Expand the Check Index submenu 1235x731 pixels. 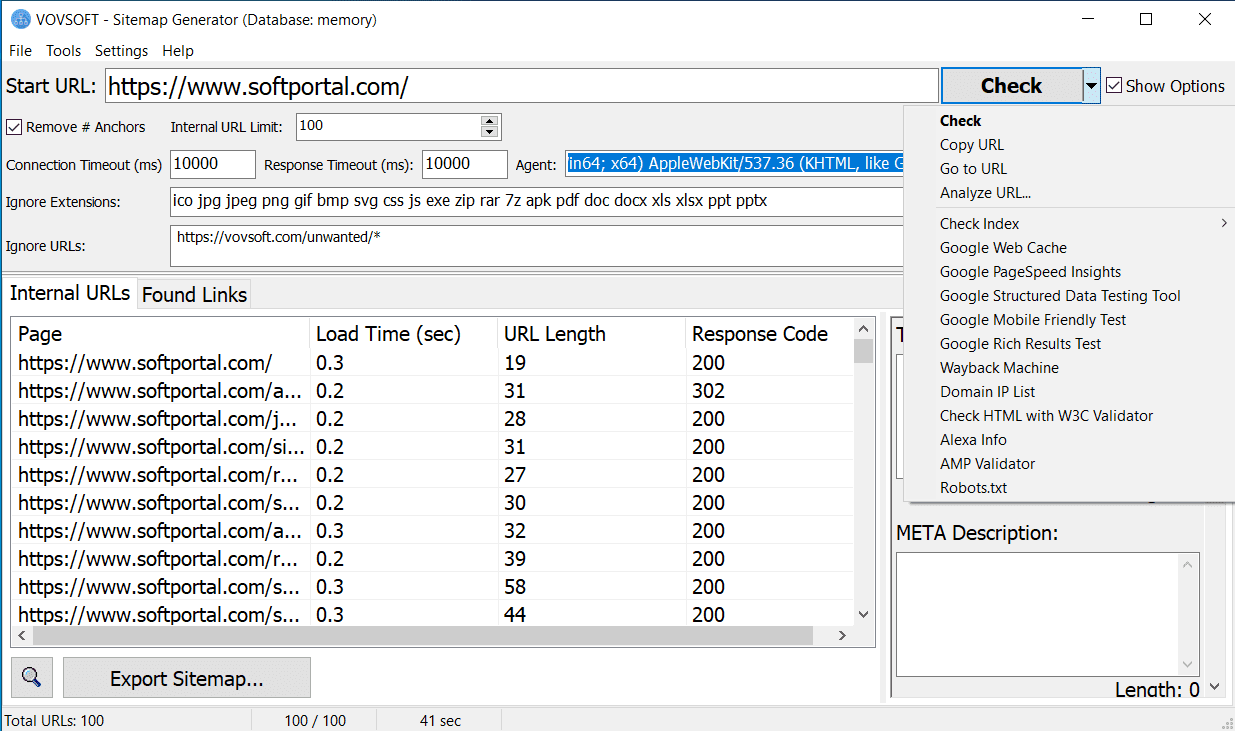[1224, 224]
